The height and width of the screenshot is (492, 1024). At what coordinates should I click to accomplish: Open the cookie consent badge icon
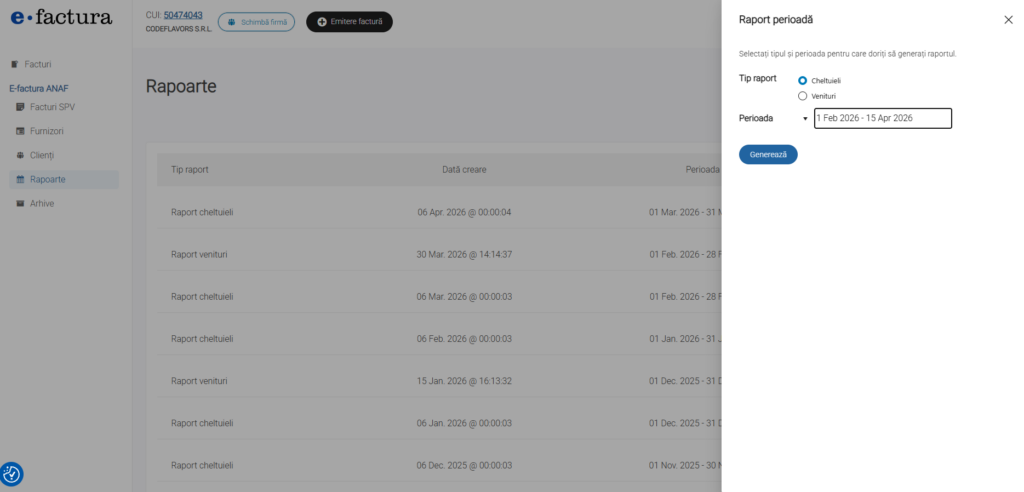coord(12,474)
